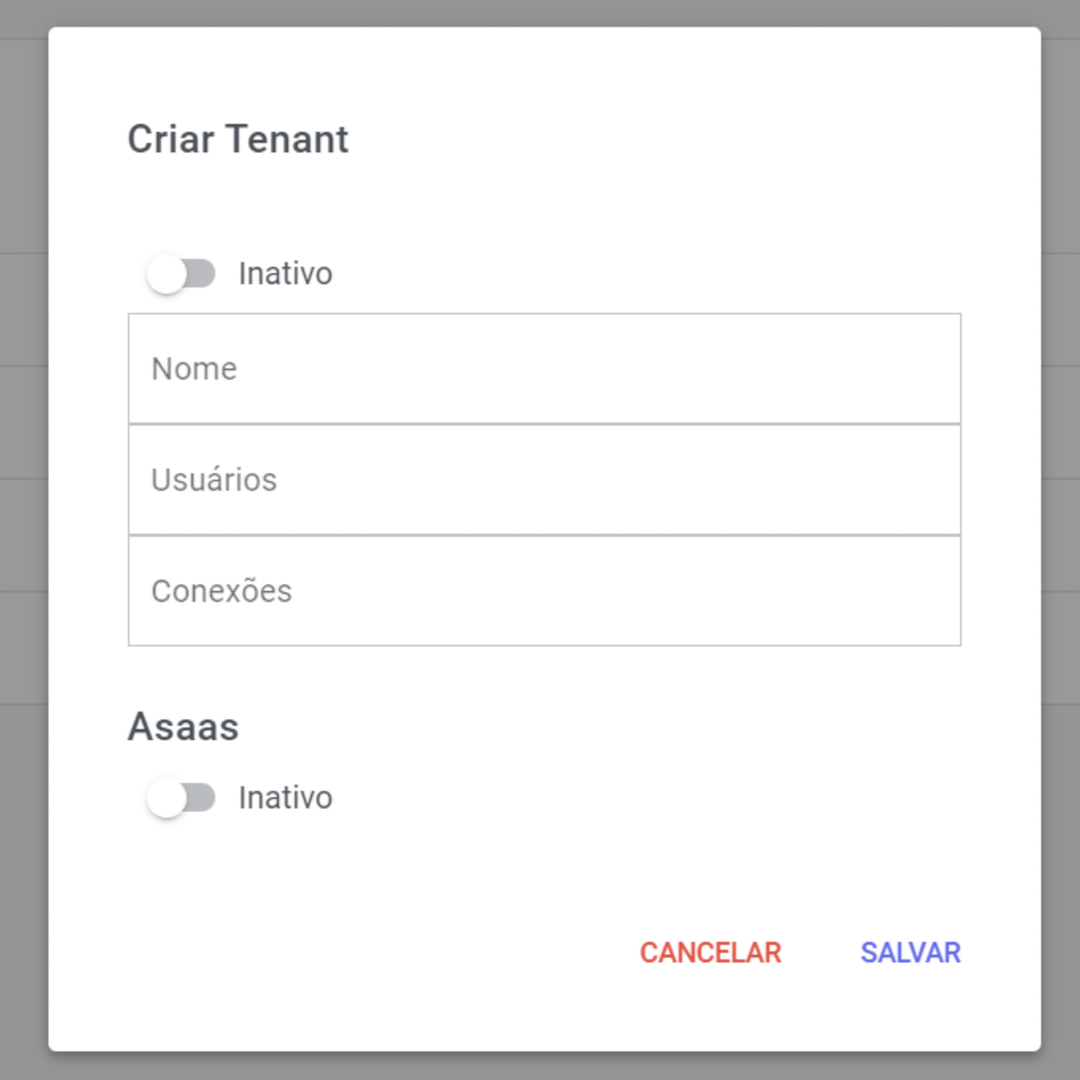Click the Conexões placeholder text
Screen dimensions: 1080x1080
tap(221, 590)
